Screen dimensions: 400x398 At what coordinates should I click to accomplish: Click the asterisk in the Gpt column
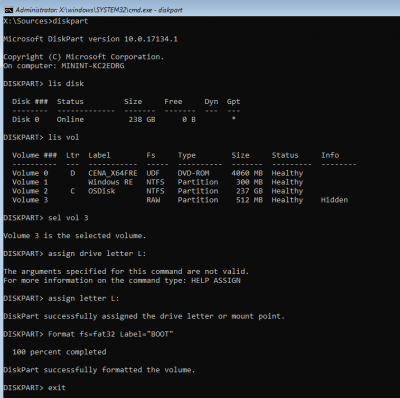click(x=234, y=118)
